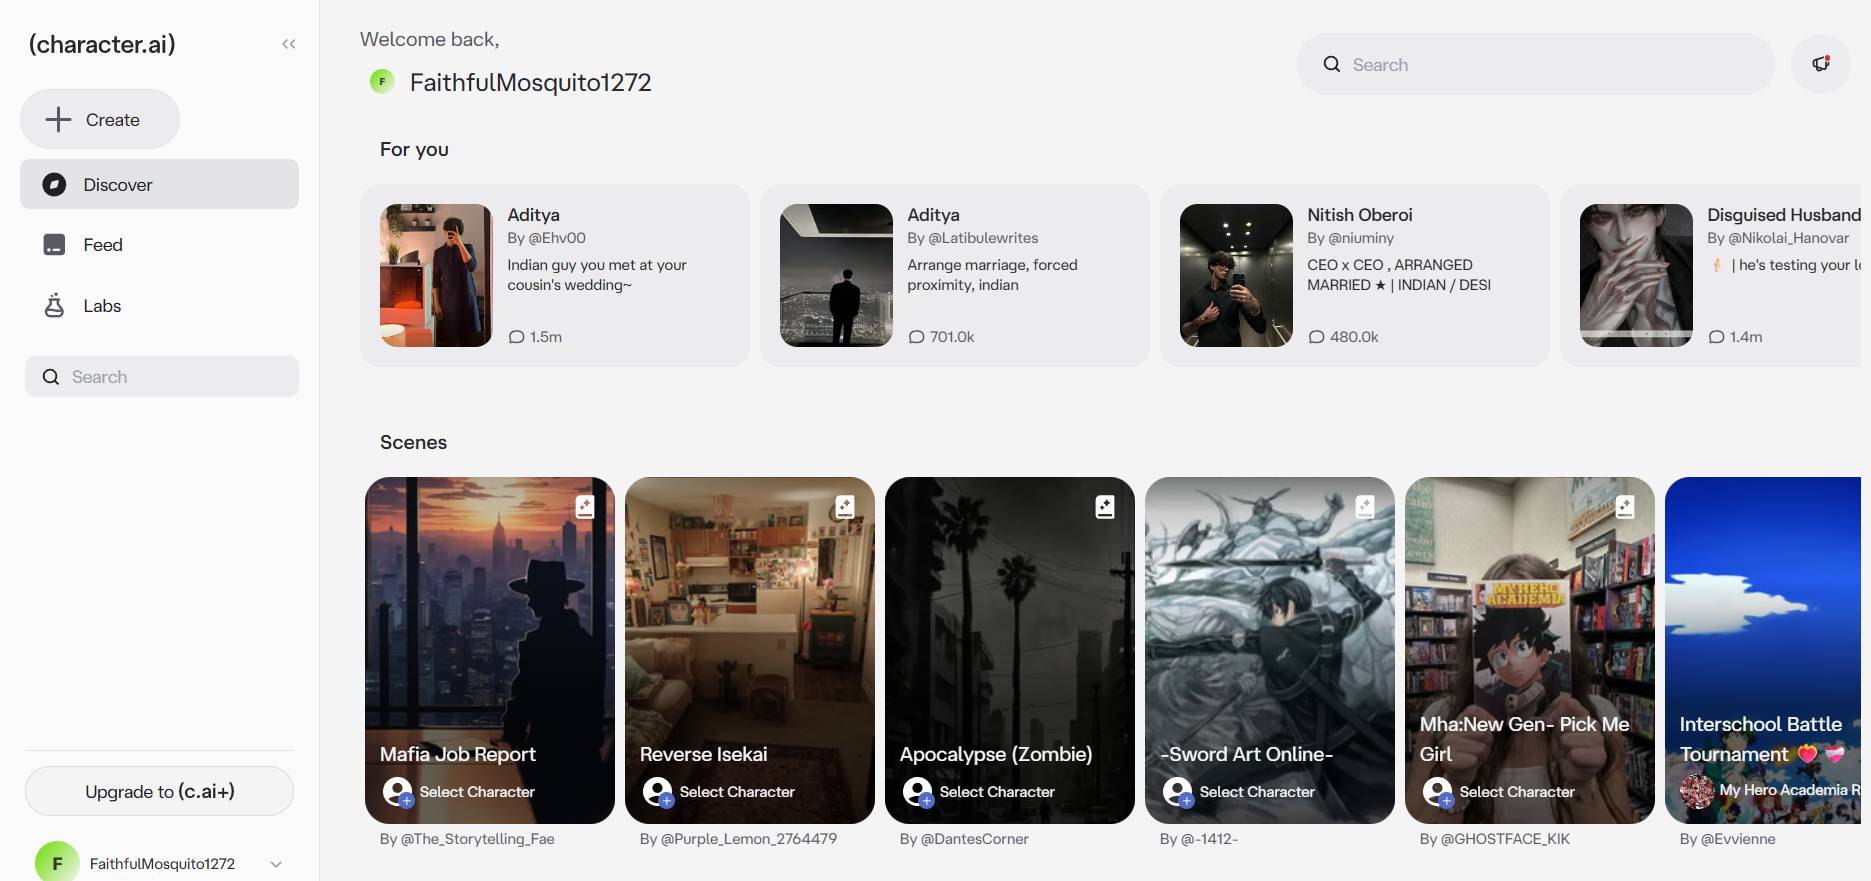Image resolution: width=1871 pixels, height=881 pixels.
Task: Click the sidebar search magnifier icon
Action: pos(51,377)
